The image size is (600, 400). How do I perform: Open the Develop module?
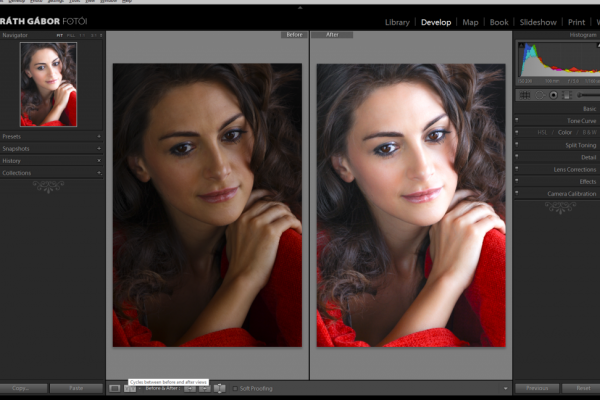436,22
